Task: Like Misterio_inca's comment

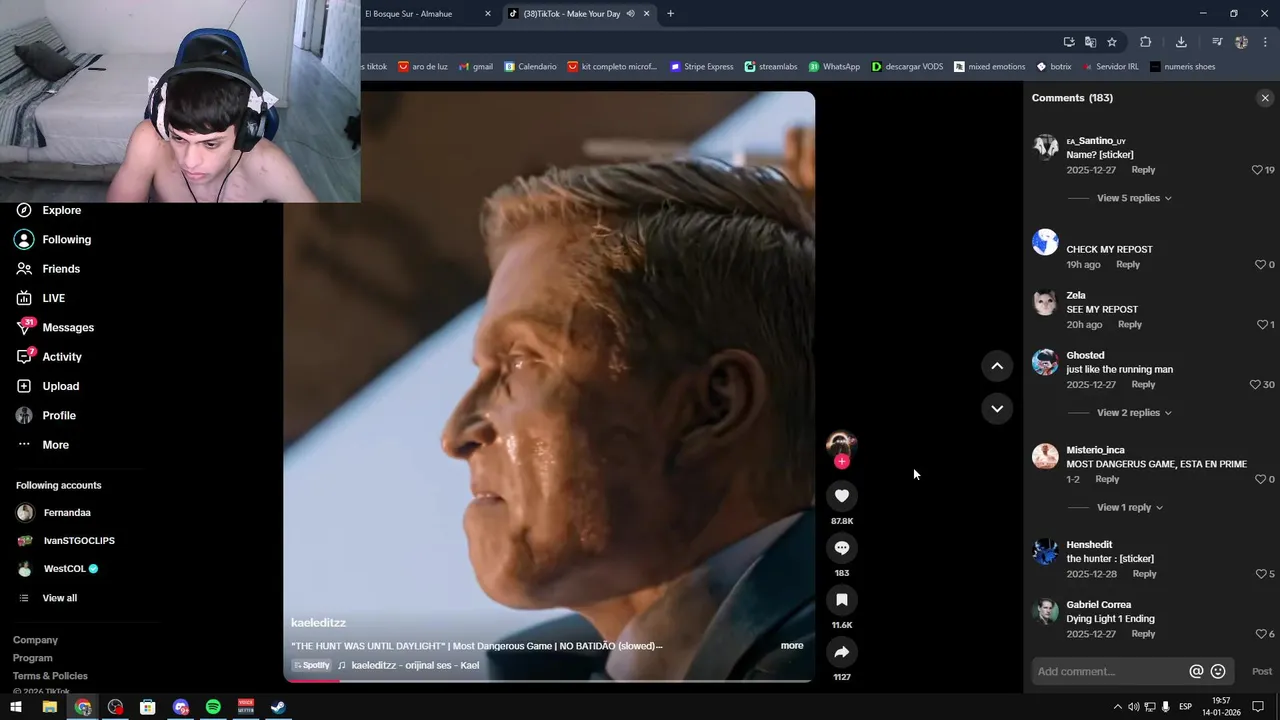Action: click(1260, 480)
